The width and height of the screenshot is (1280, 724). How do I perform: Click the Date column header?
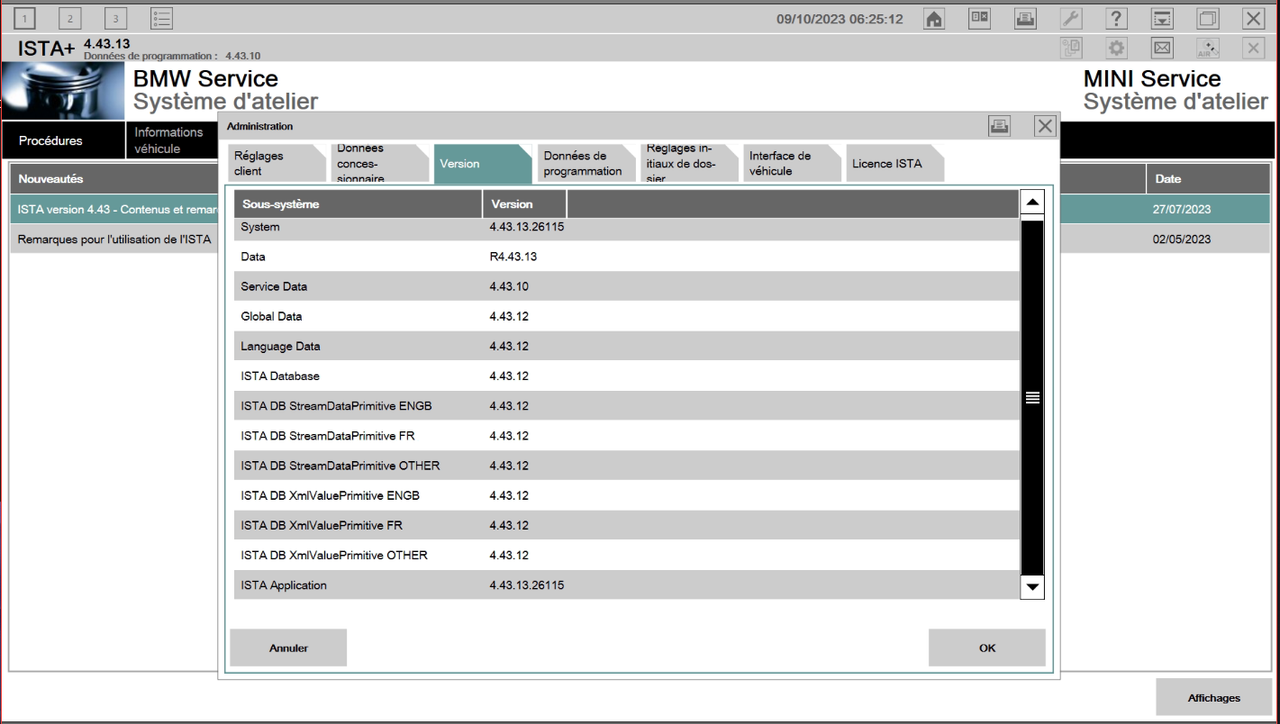[1207, 179]
